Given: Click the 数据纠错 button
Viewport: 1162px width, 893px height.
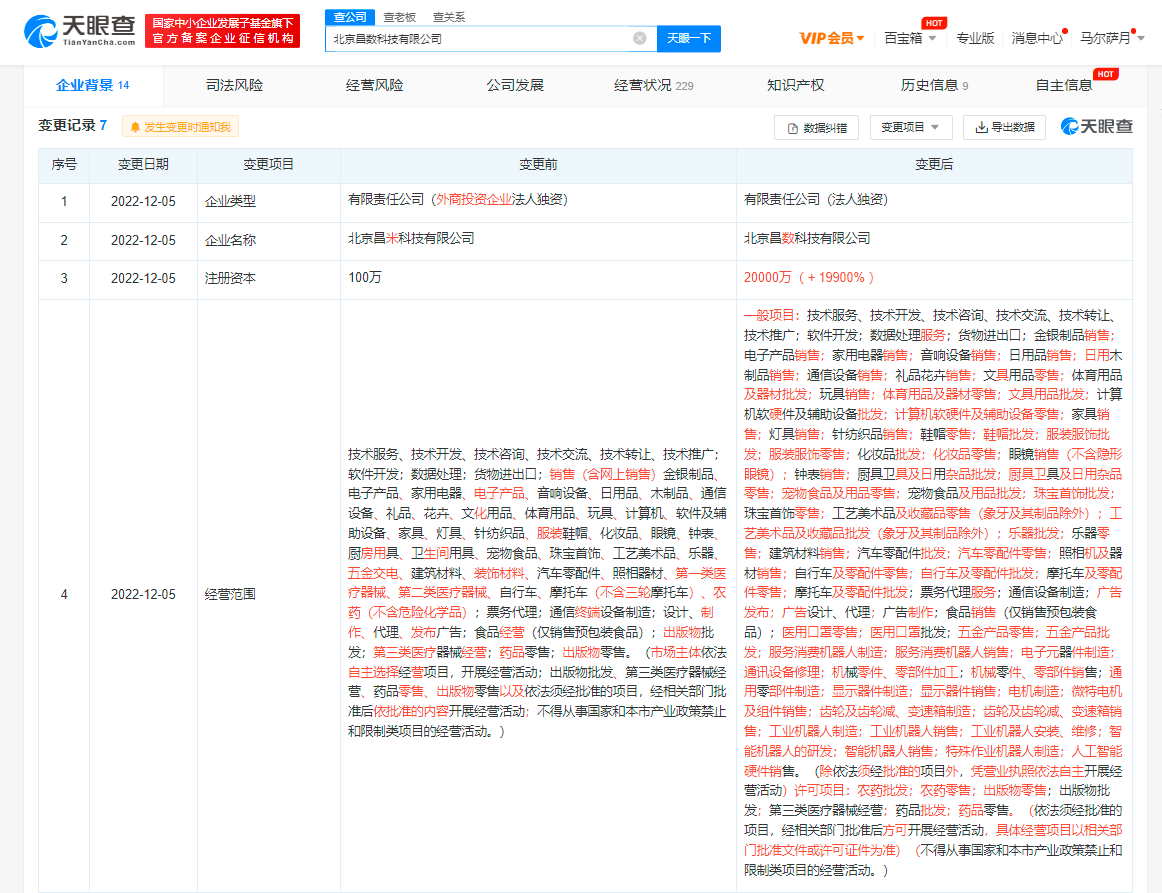Looking at the screenshot, I should tap(817, 127).
